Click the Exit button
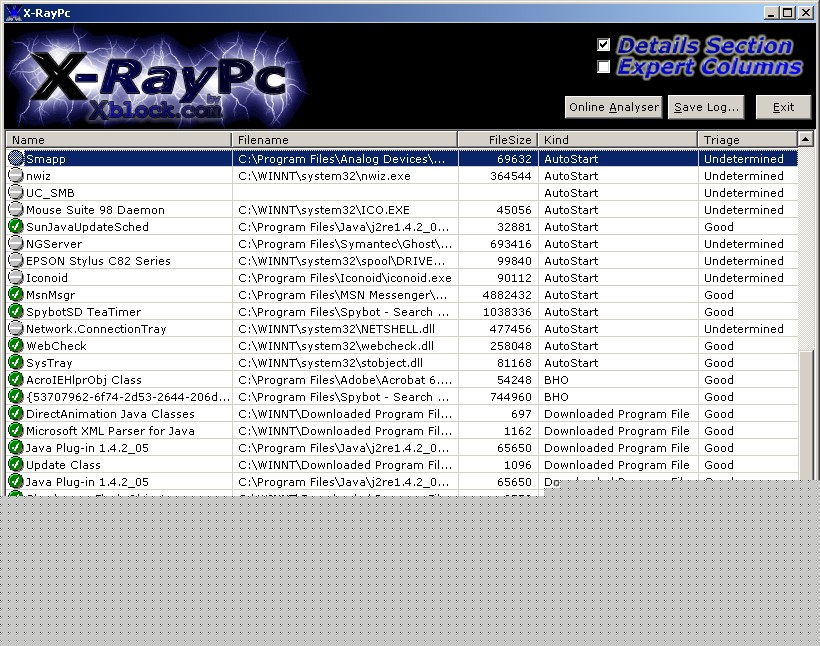Screen dimensions: 820x646 point(783,107)
